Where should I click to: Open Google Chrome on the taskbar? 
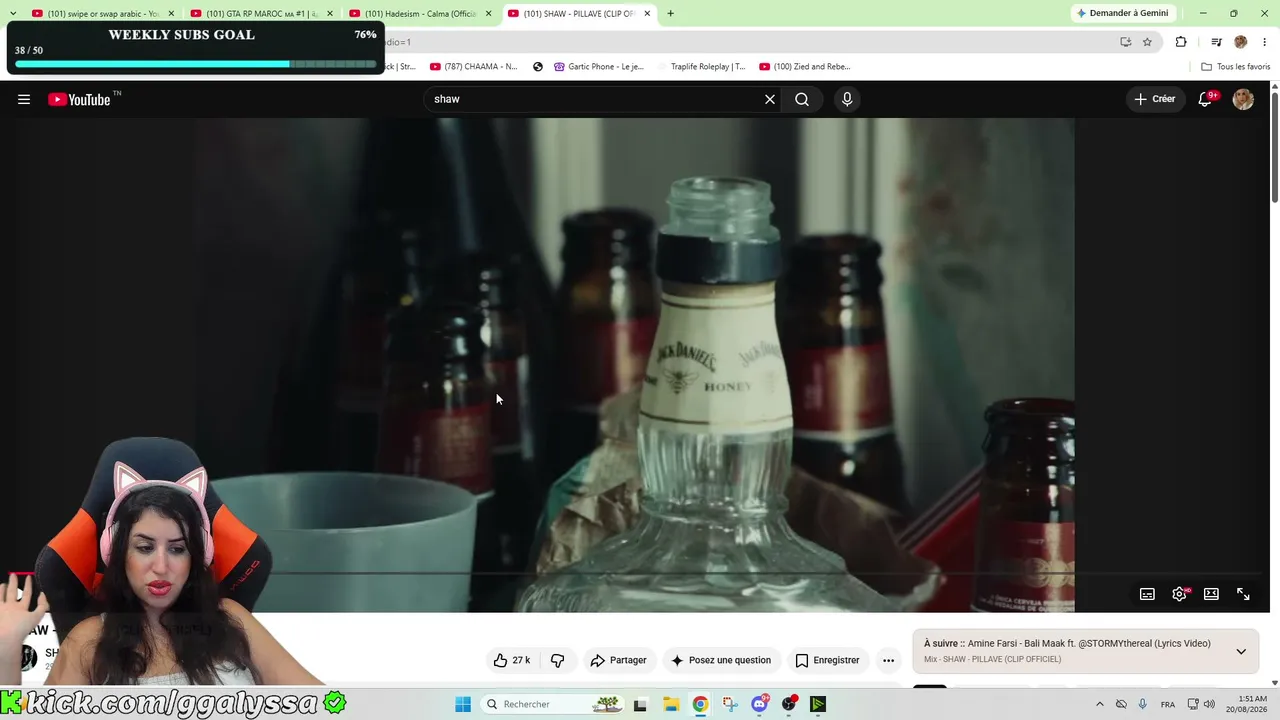700,704
